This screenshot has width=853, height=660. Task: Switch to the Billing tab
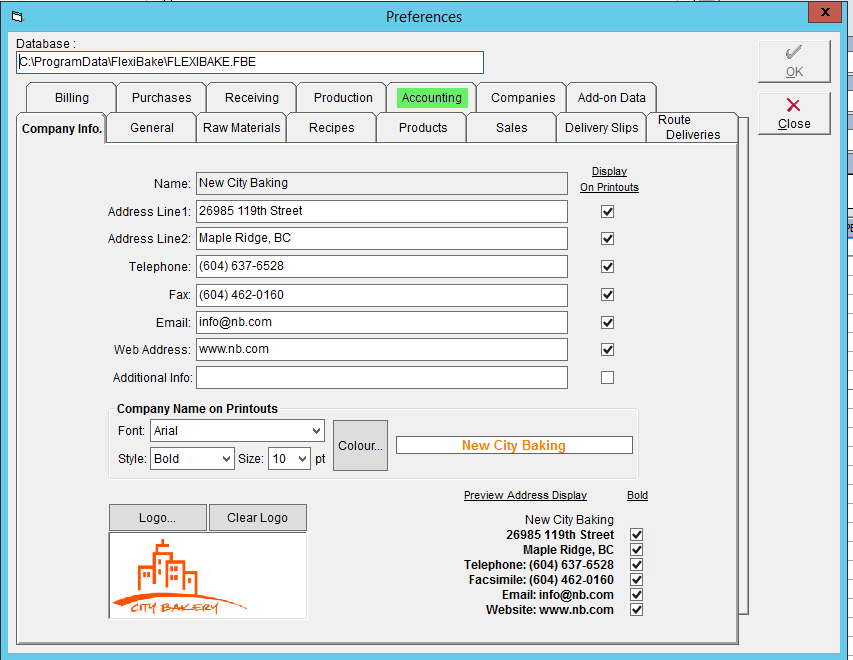[x=71, y=97]
